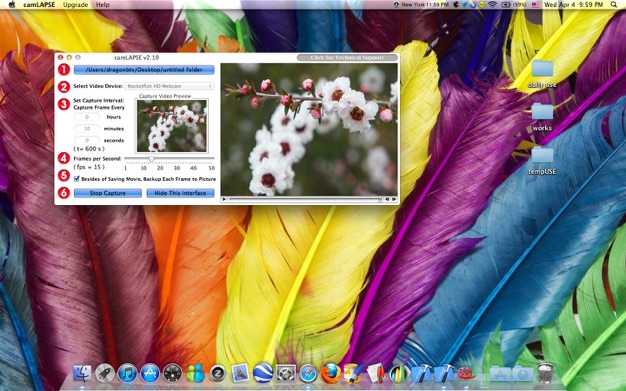Click the large flower movie preview
The image size is (626, 391).
tap(309, 129)
